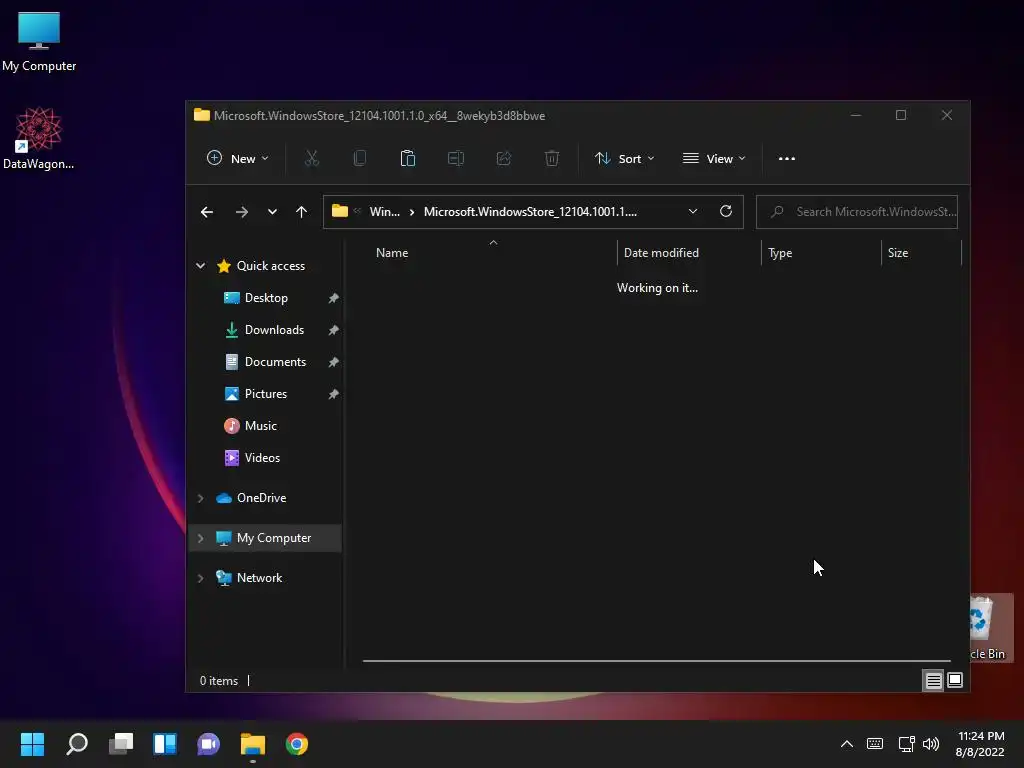
Task: Select the My Computer desktop icon
Action: click(x=39, y=42)
